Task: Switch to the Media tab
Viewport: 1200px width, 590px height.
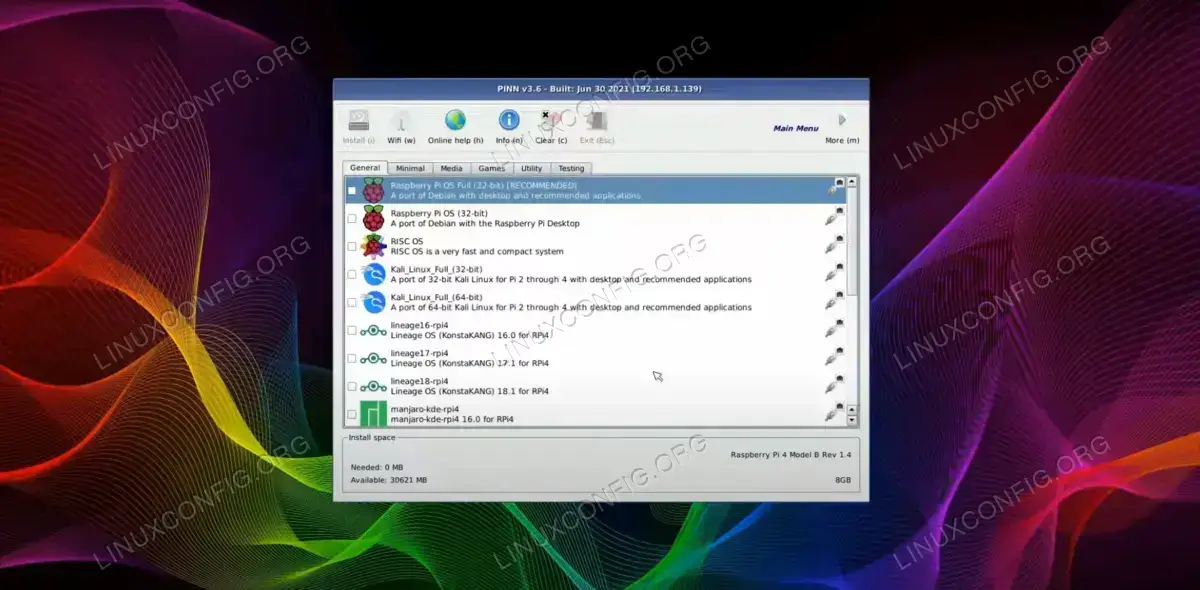Action: [452, 168]
